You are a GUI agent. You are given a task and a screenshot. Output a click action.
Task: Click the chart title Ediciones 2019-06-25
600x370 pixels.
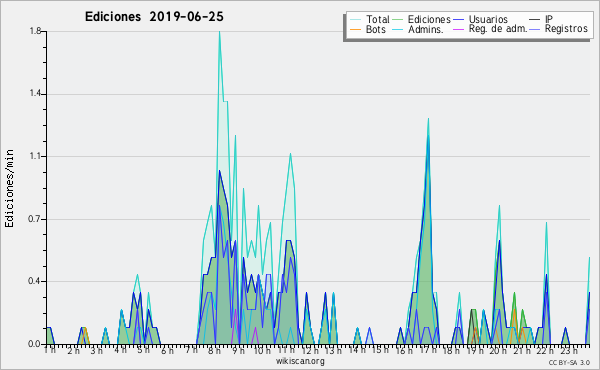click(x=154, y=17)
